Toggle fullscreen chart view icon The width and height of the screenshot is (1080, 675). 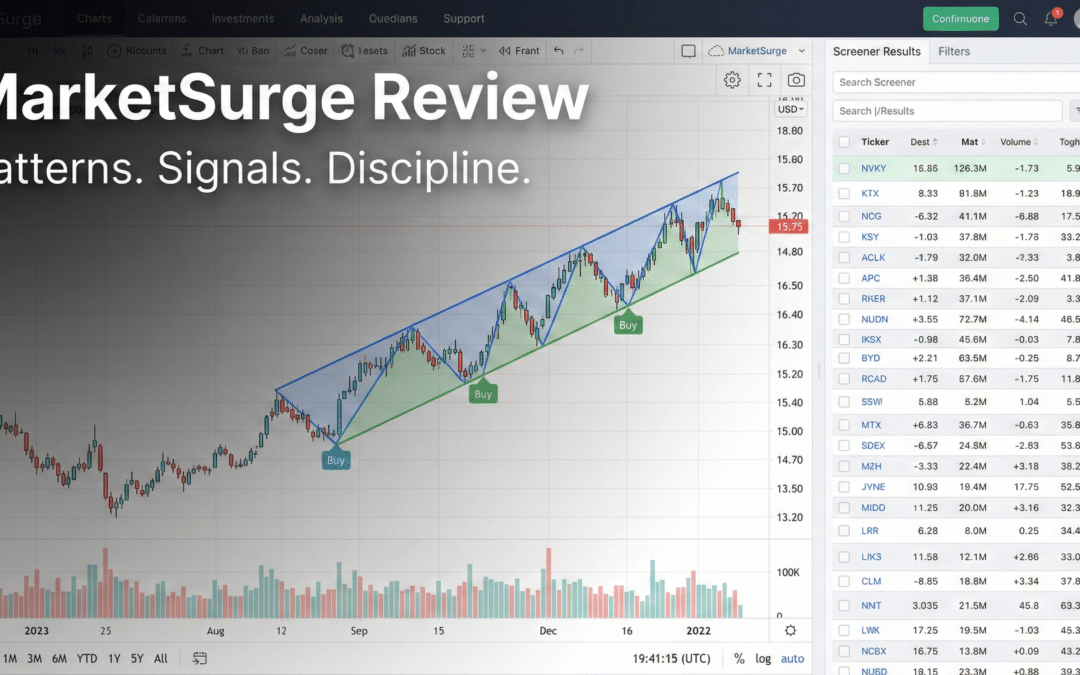pos(765,80)
